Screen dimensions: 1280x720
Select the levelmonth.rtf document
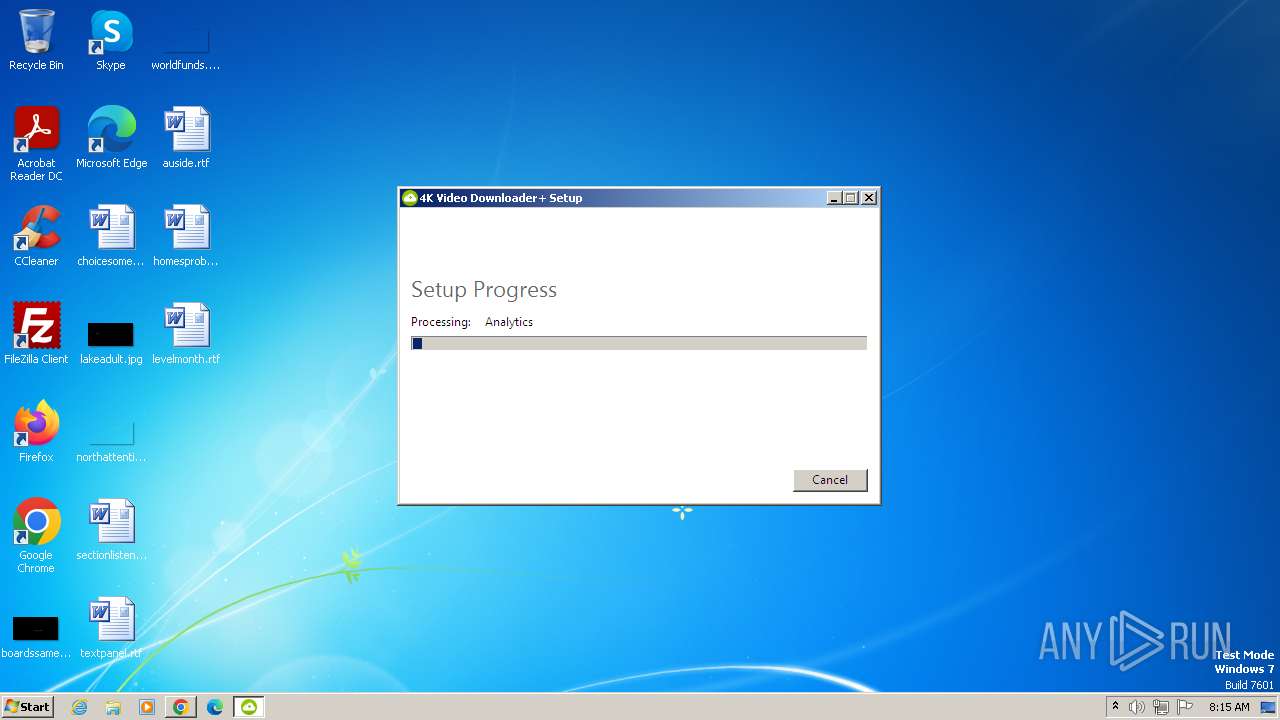pos(186,334)
